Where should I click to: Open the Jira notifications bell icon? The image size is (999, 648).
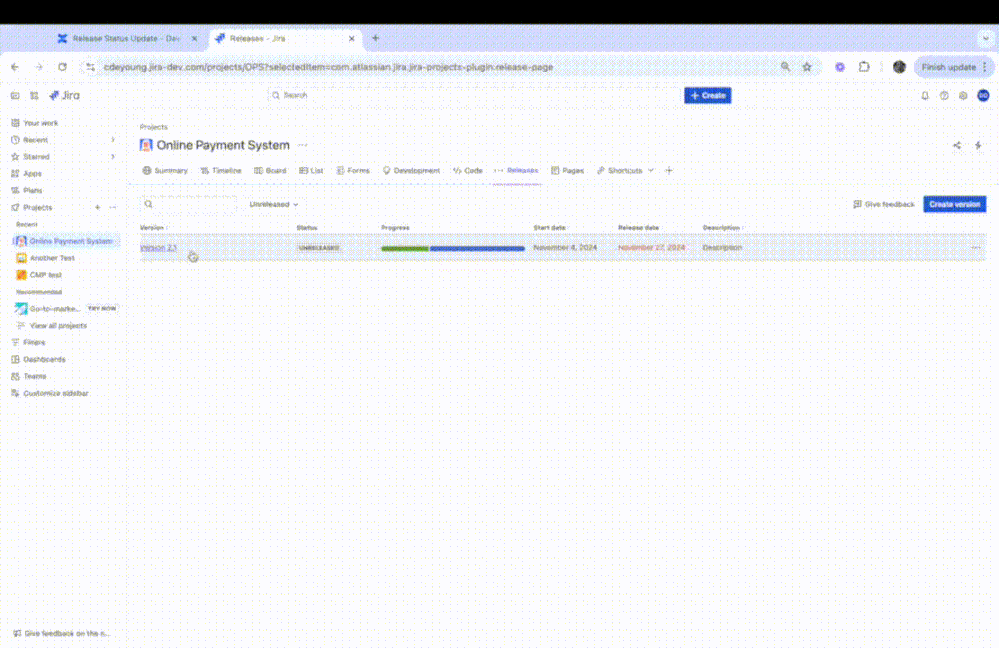[x=925, y=95]
